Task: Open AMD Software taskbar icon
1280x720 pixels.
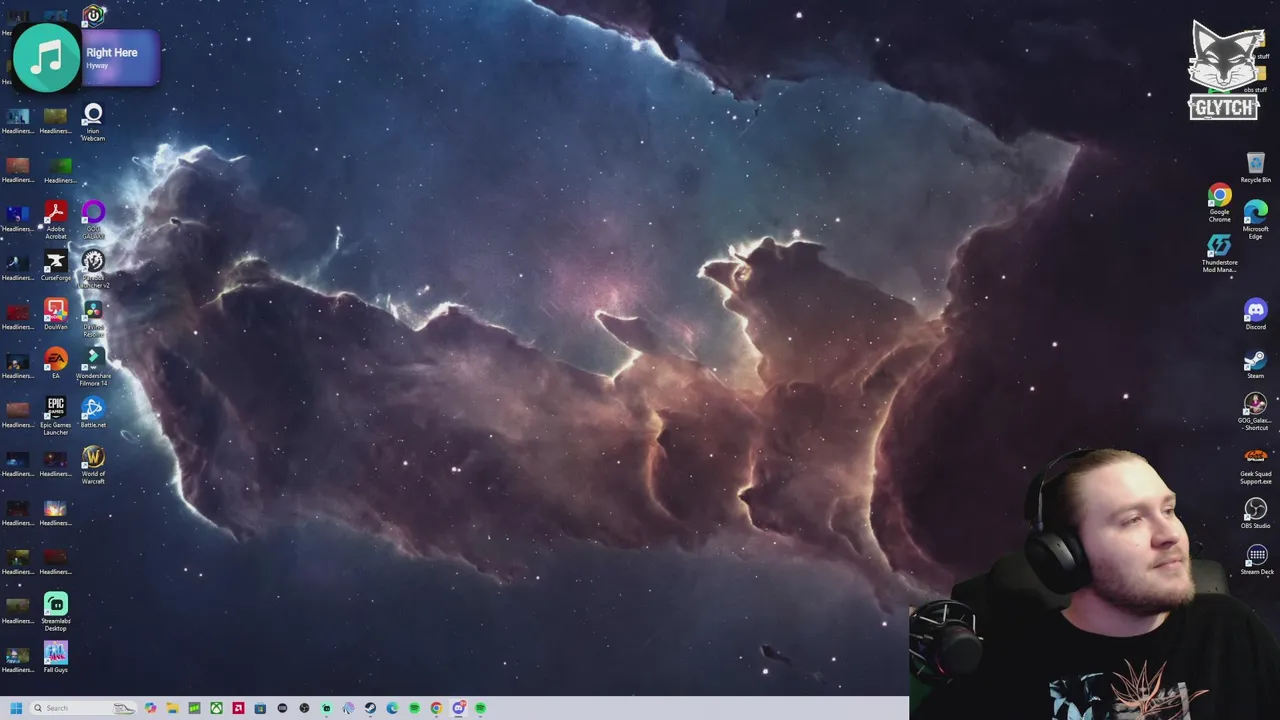Action: tap(238, 708)
